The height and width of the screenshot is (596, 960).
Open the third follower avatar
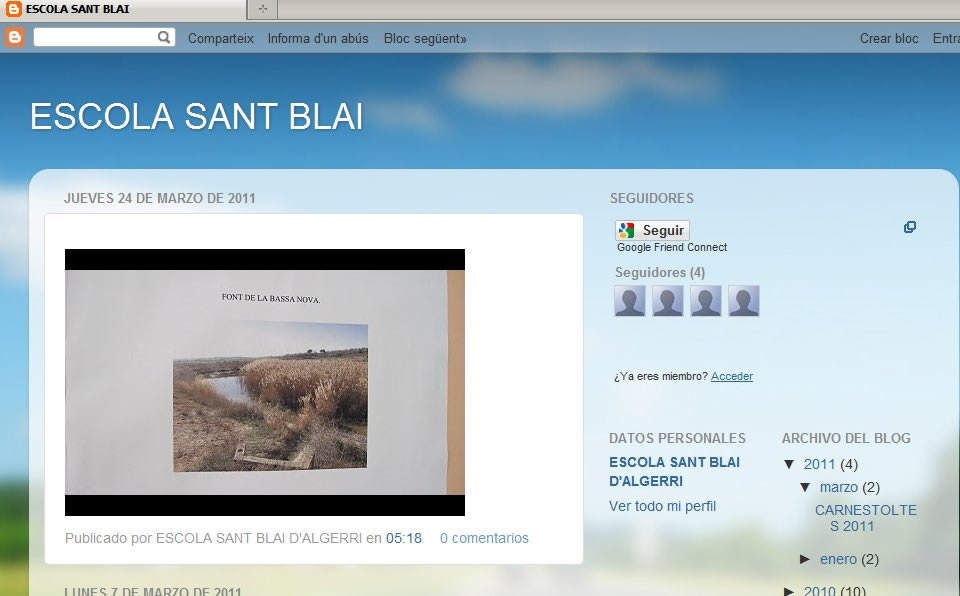[x=705, y=301]
